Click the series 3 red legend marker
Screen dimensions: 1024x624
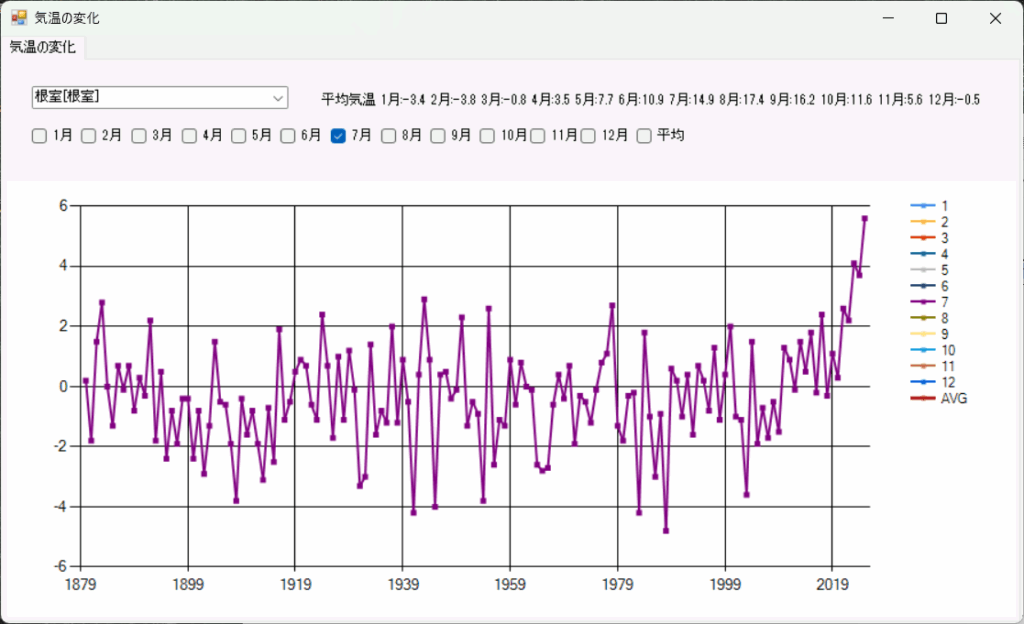pyautogui.click(x=921, y=238)
